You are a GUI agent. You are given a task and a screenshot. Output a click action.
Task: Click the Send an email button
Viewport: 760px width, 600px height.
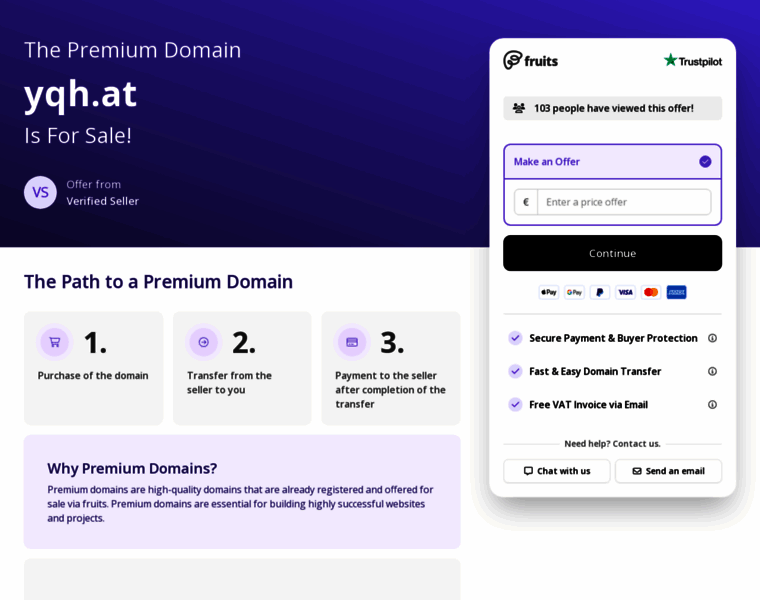point(668,471)
